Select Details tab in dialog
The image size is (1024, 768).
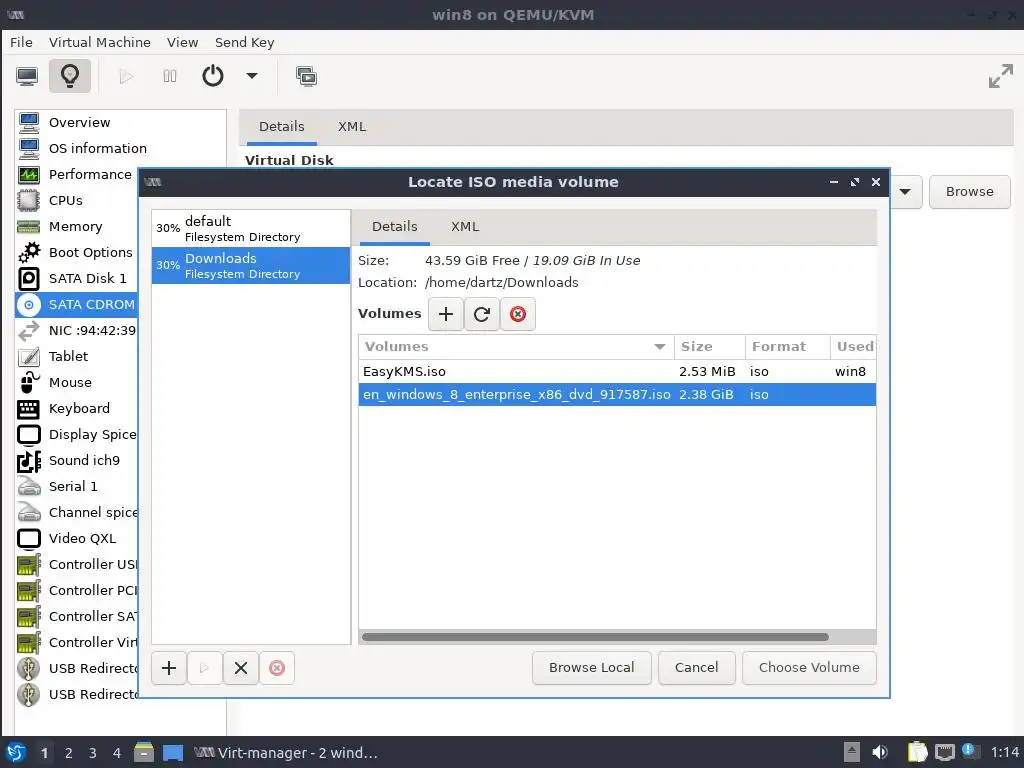coord(394,227)
